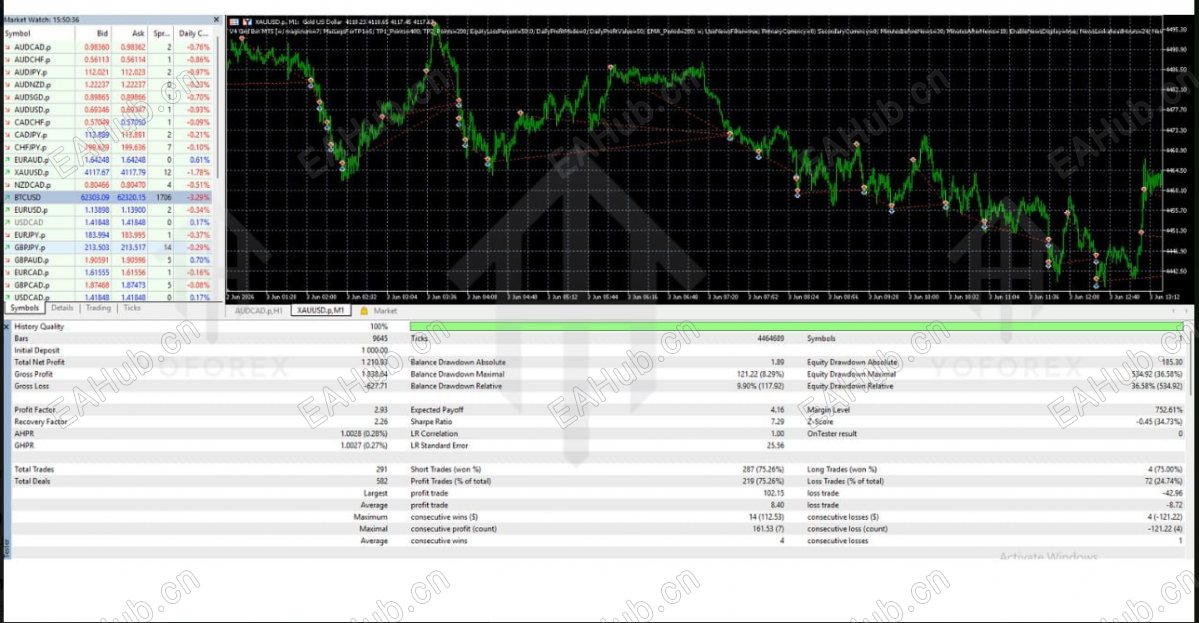Close the strategy tester report panel

pyautogui.click(x=7, y=326)
